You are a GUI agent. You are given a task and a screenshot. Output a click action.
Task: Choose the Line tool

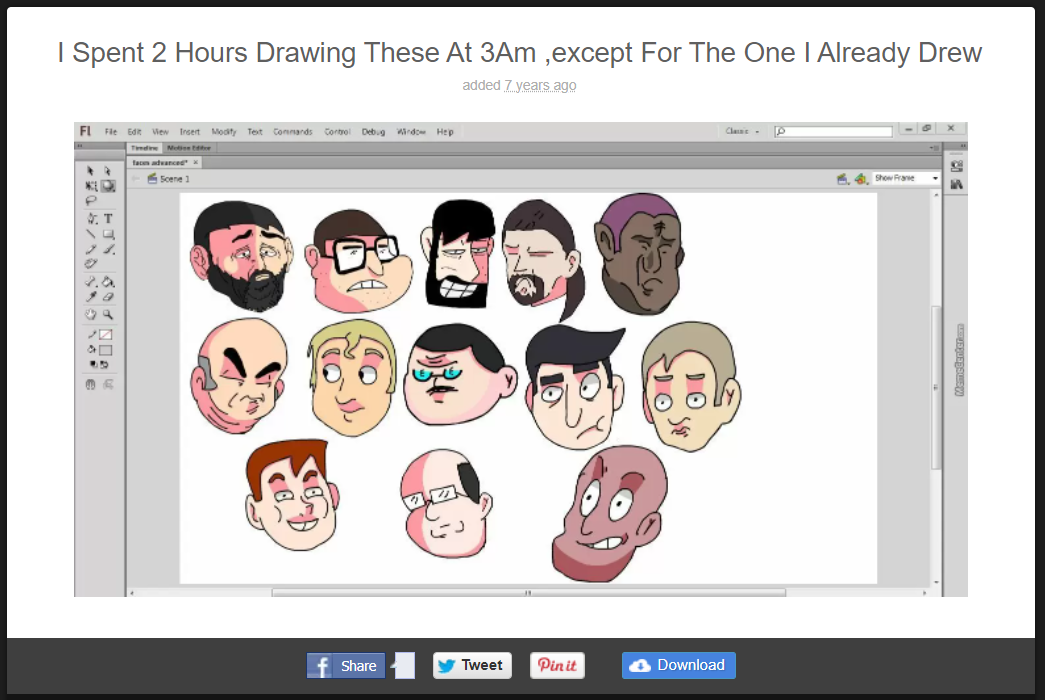pos(91,234)
